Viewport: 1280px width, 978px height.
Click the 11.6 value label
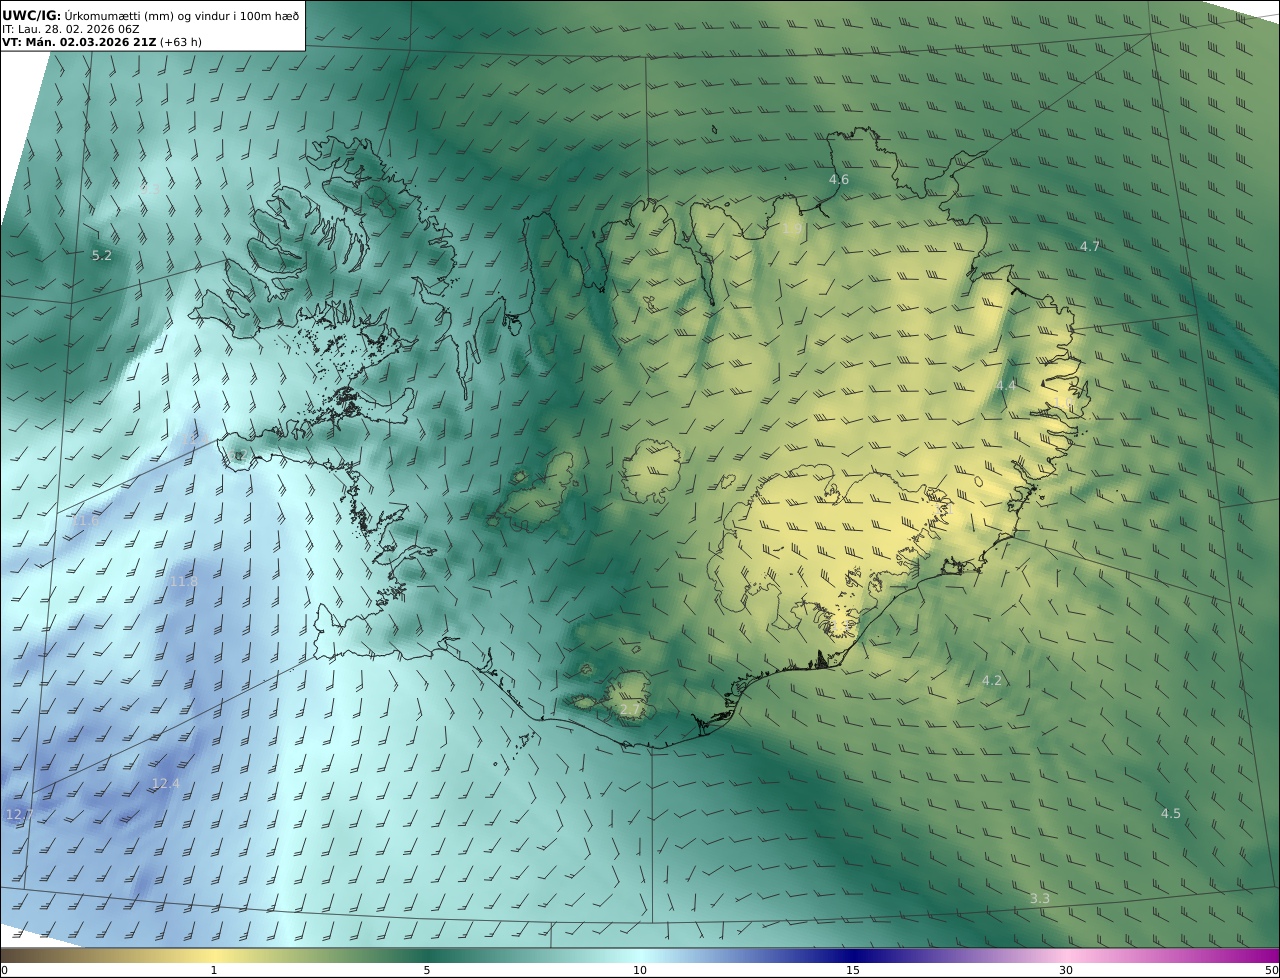coord(86,521)
